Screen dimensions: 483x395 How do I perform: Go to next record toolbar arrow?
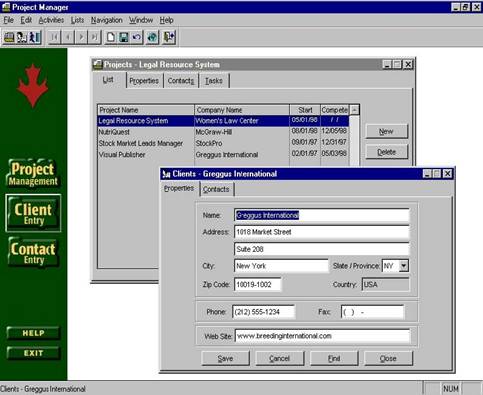coord(81,37)
